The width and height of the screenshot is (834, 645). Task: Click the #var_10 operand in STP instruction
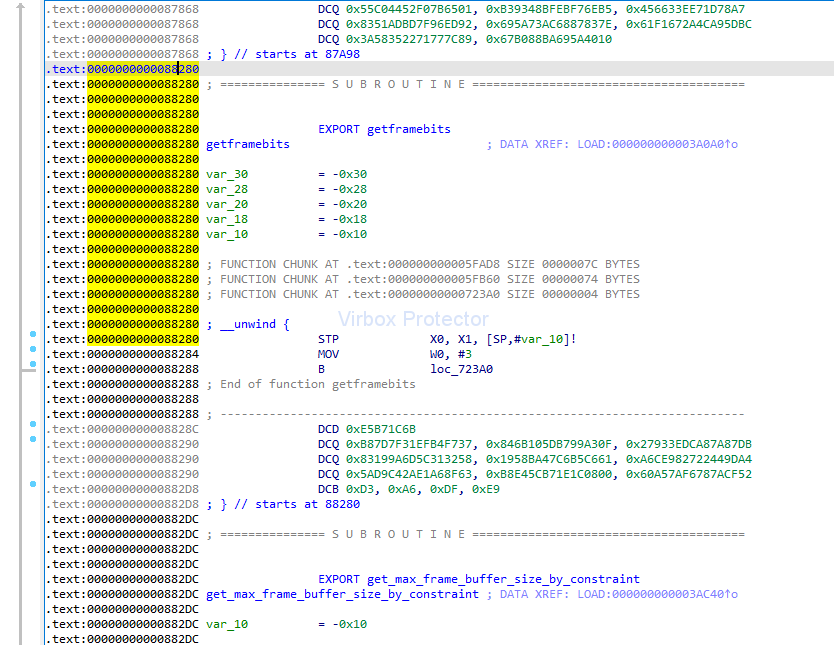click(540, 339)
